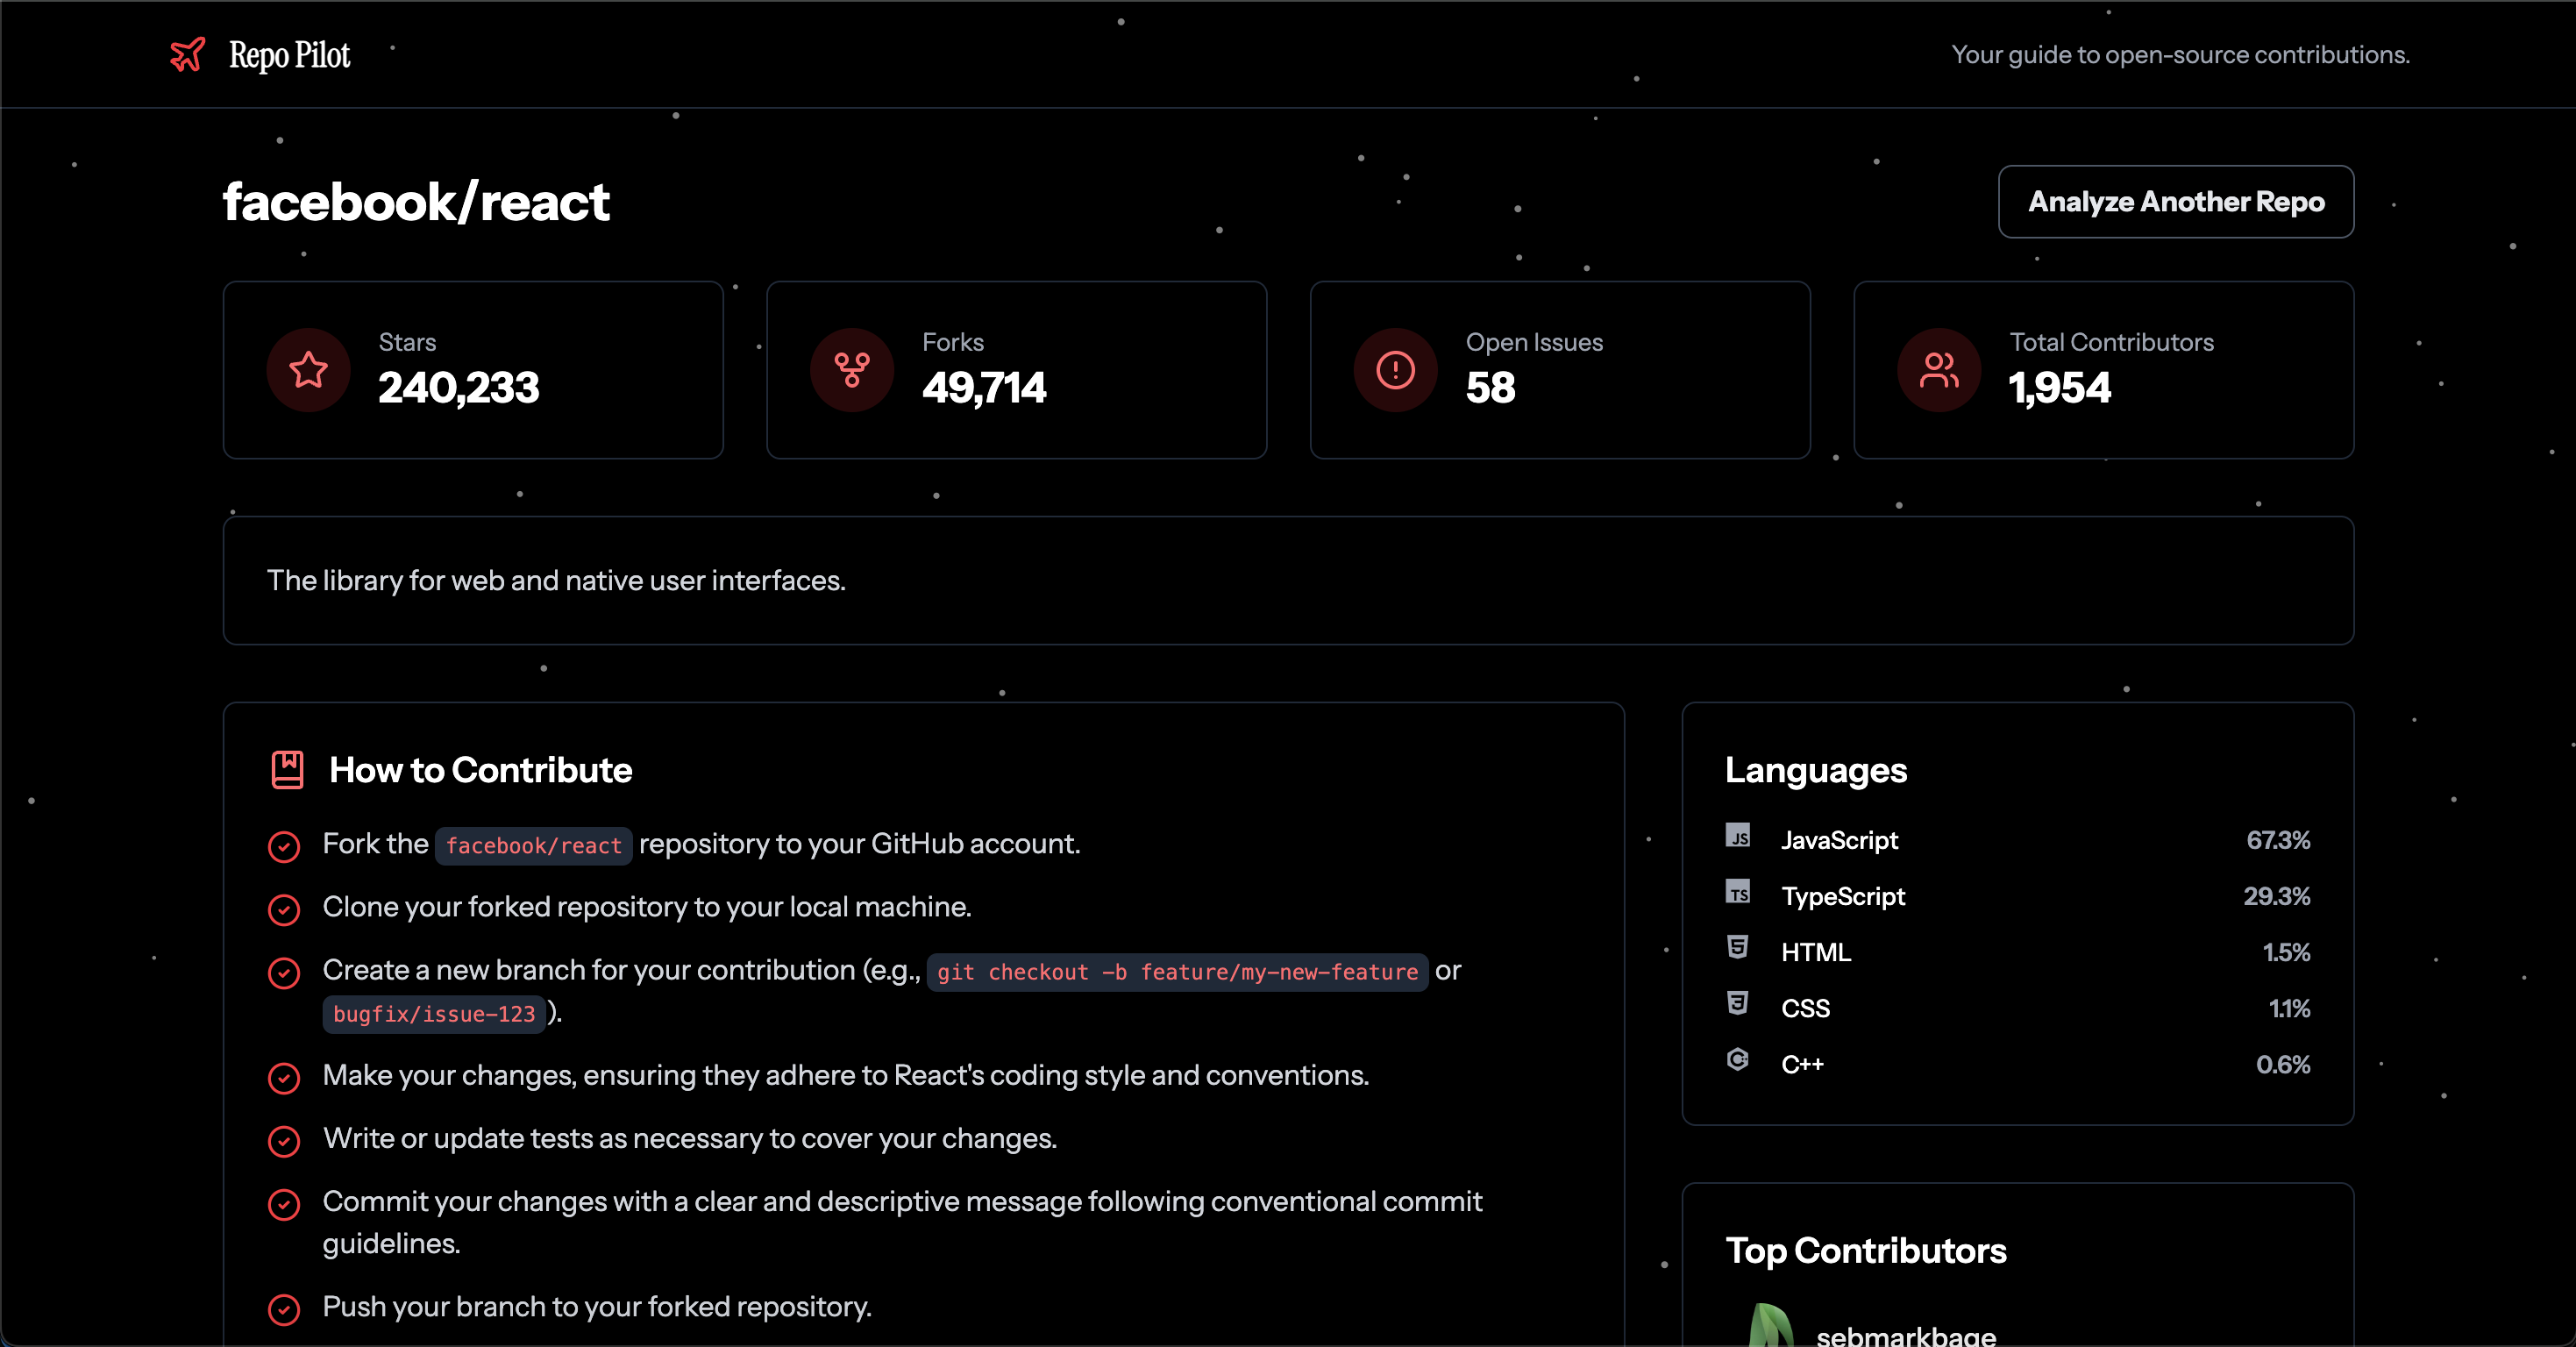Image resolution: width=2576 pixels, height=1347 pixels.
Task: Select the Forks icon in the stats card
Action: click(x=851, y=370)
